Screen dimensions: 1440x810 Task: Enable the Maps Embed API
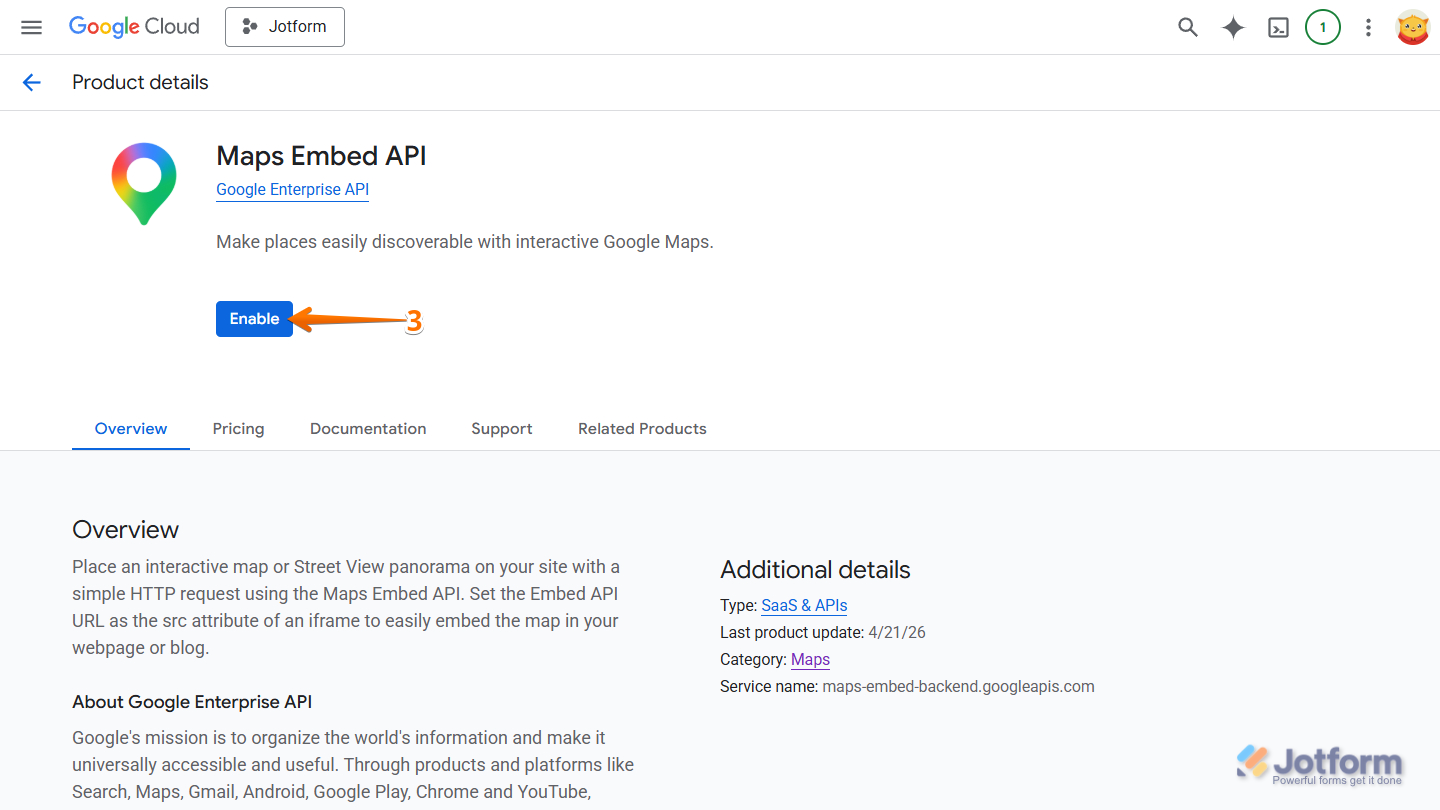[x=254, y=318]
